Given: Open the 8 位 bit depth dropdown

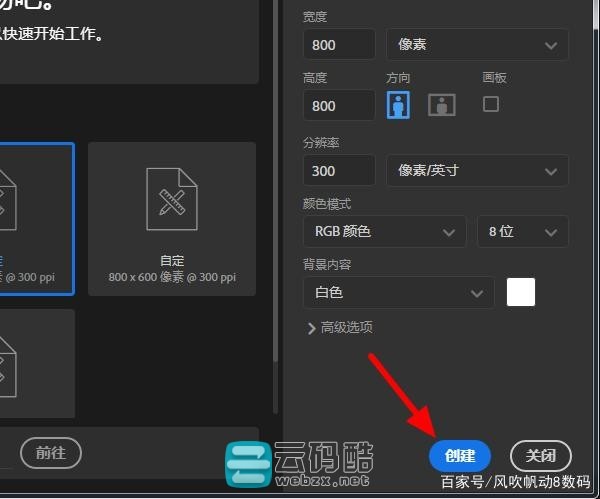Looking at the screenshot, I should [522, 231].
